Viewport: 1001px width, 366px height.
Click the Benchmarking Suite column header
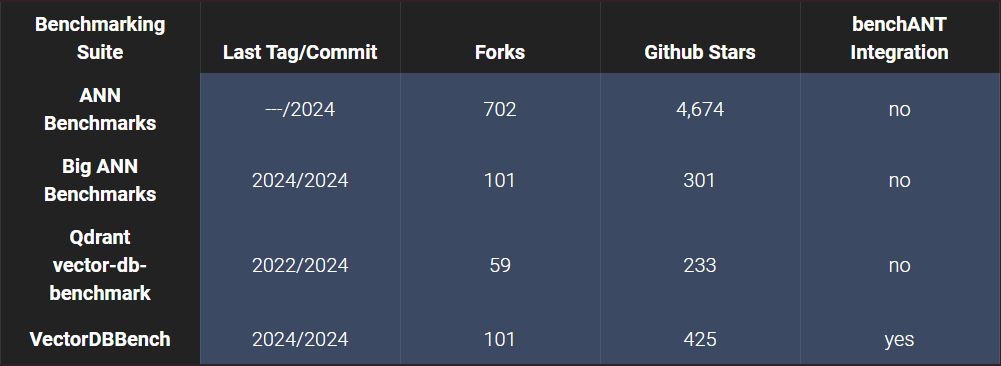[100, 38]
